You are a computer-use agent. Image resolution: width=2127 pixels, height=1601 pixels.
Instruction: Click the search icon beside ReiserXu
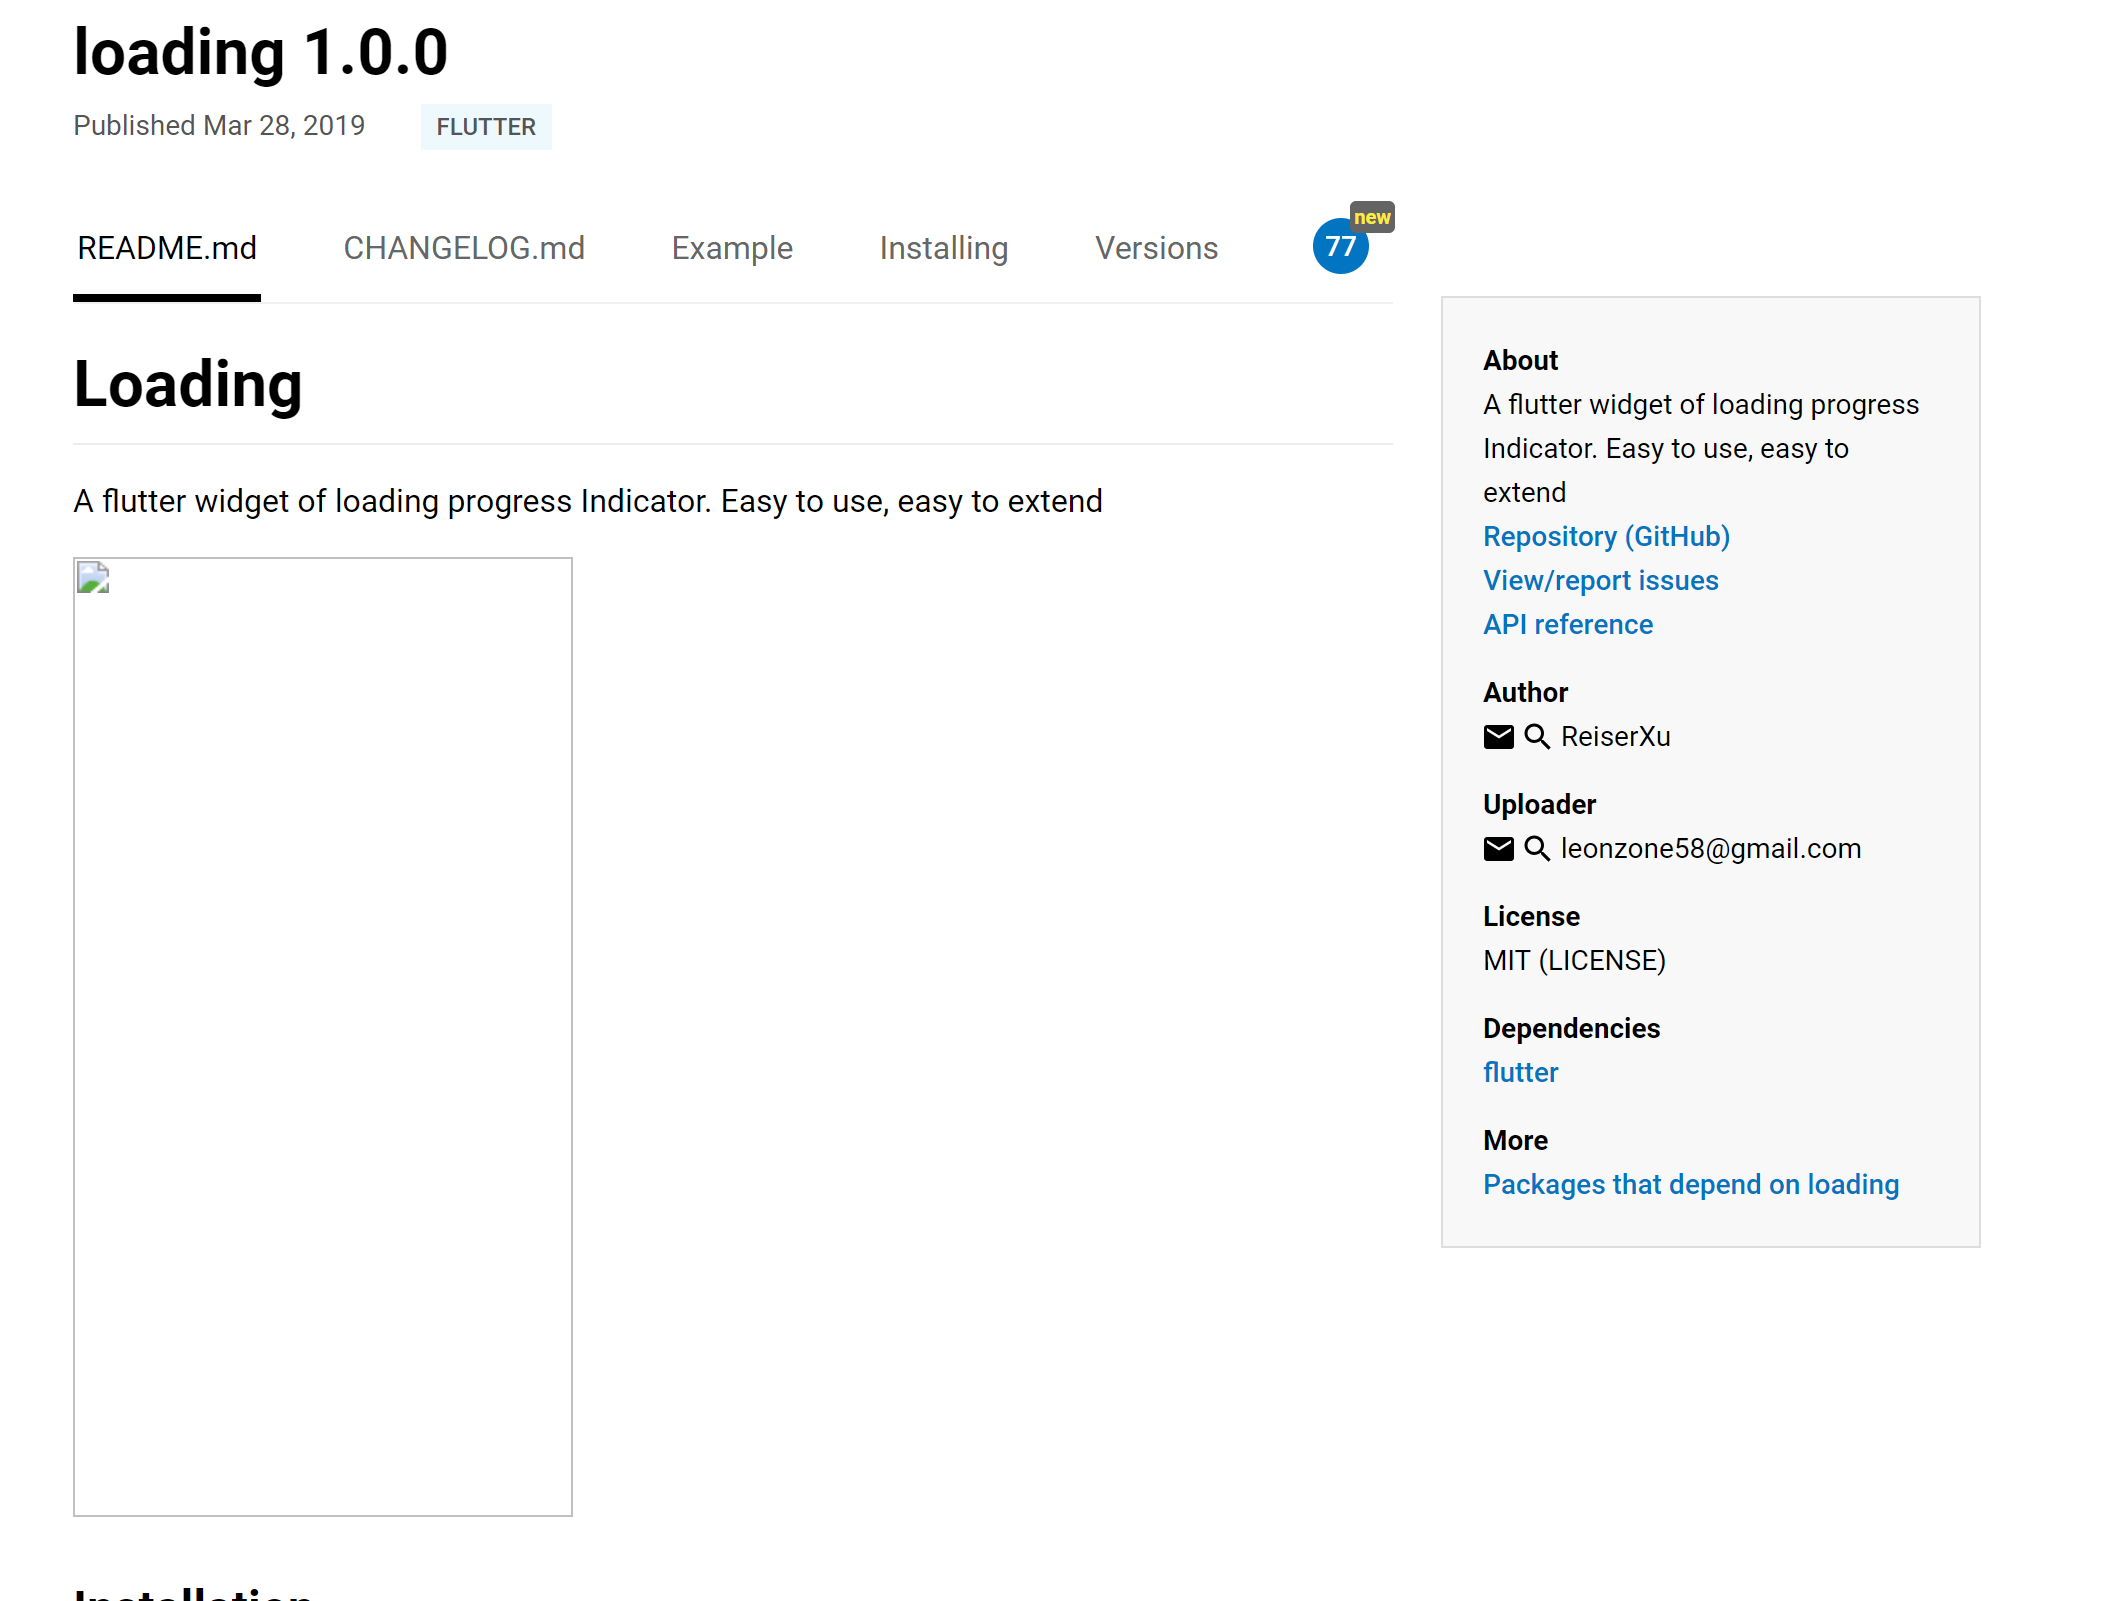pos(1536,737)
